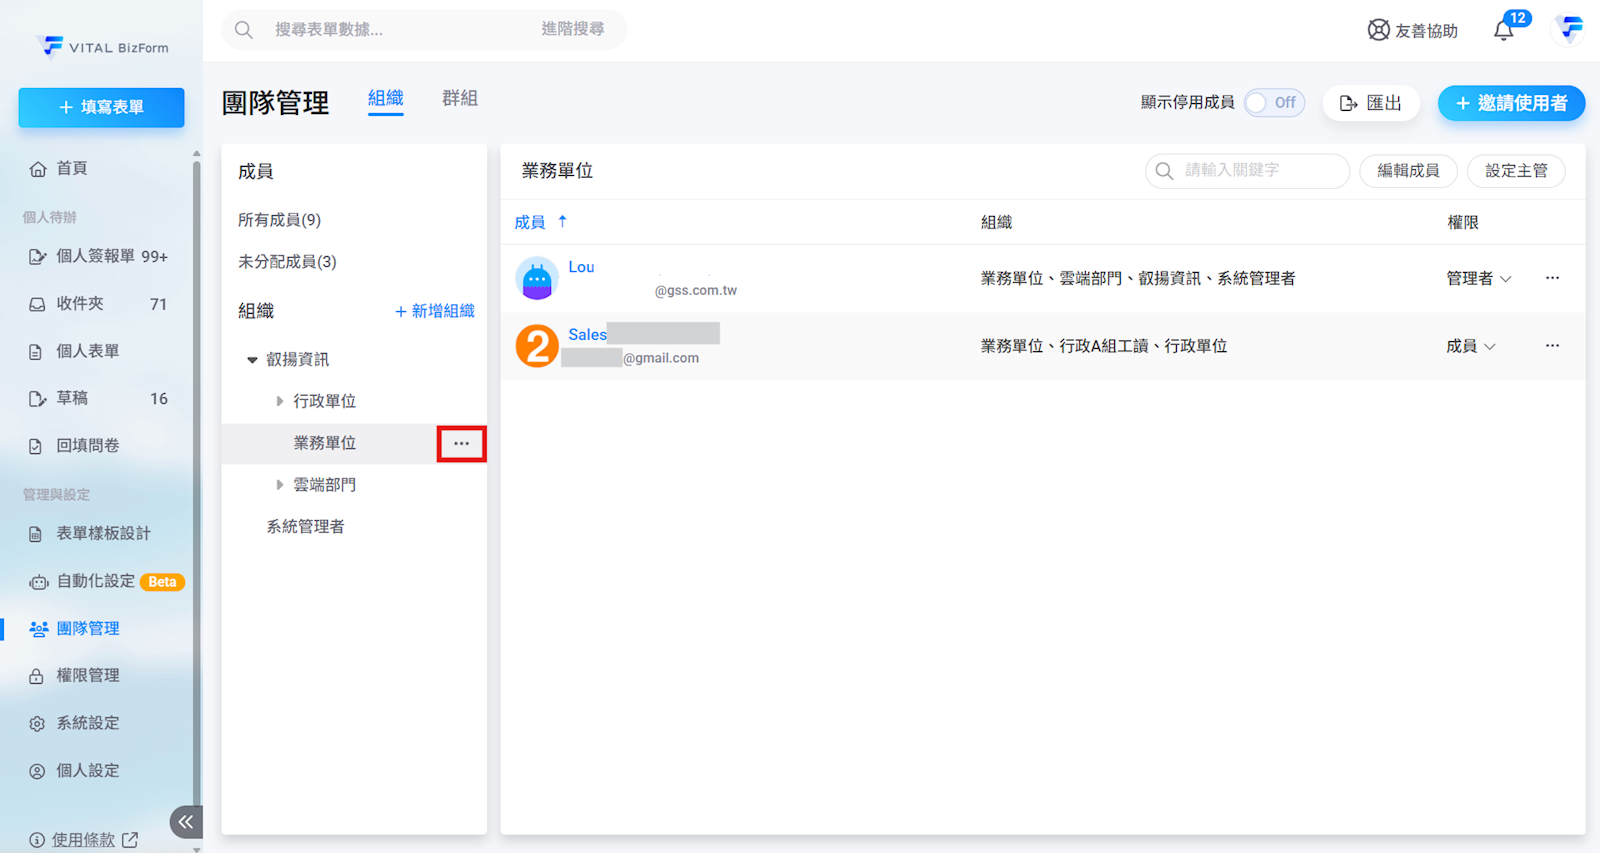
Task: Collapse the 叡揚資訊 organization tree
Action: tap(252, 360)
